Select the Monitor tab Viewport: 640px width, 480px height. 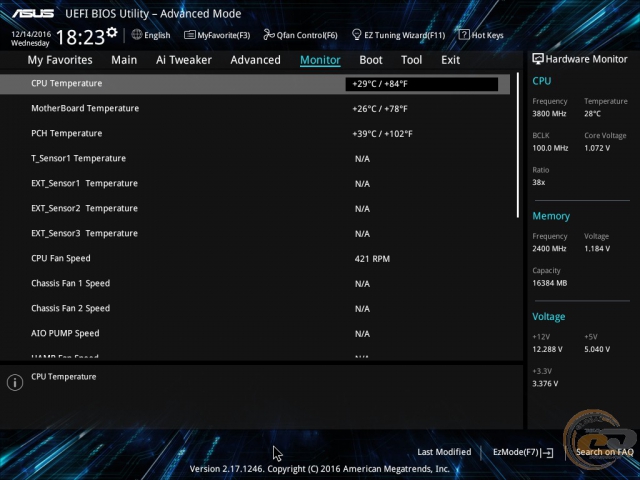point(320,60)
